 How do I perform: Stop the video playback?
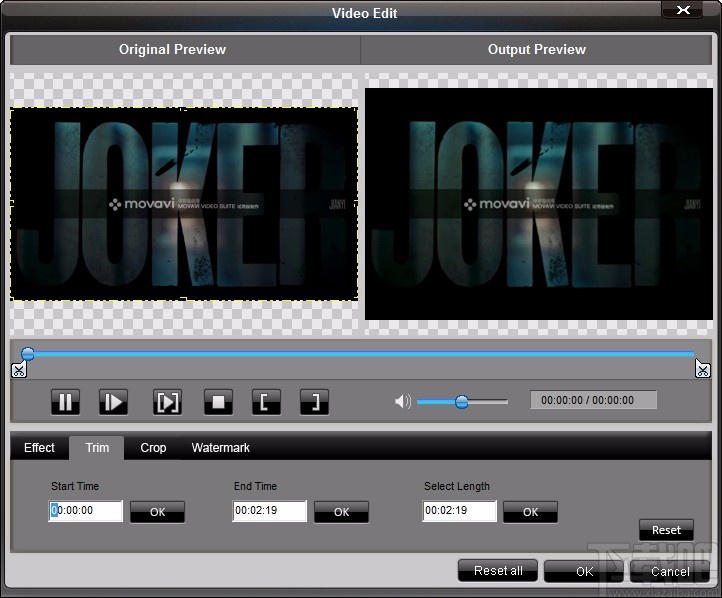pos(217,402)
